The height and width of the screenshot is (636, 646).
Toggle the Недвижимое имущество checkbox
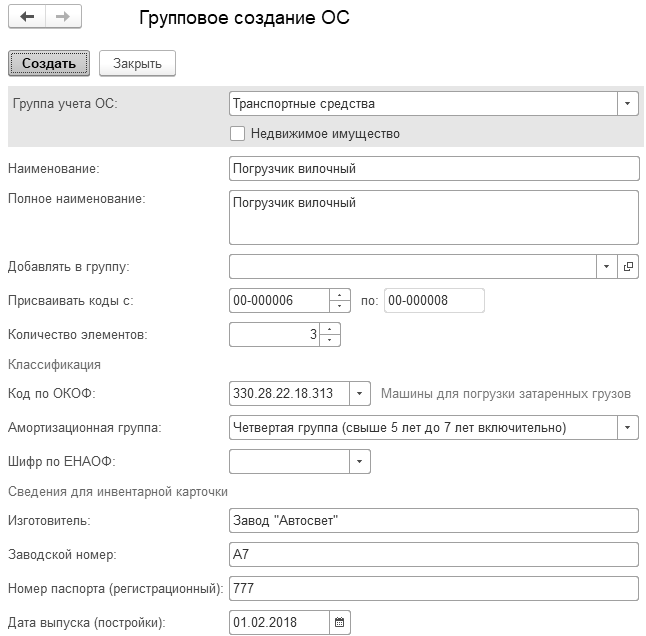point(237,133)
